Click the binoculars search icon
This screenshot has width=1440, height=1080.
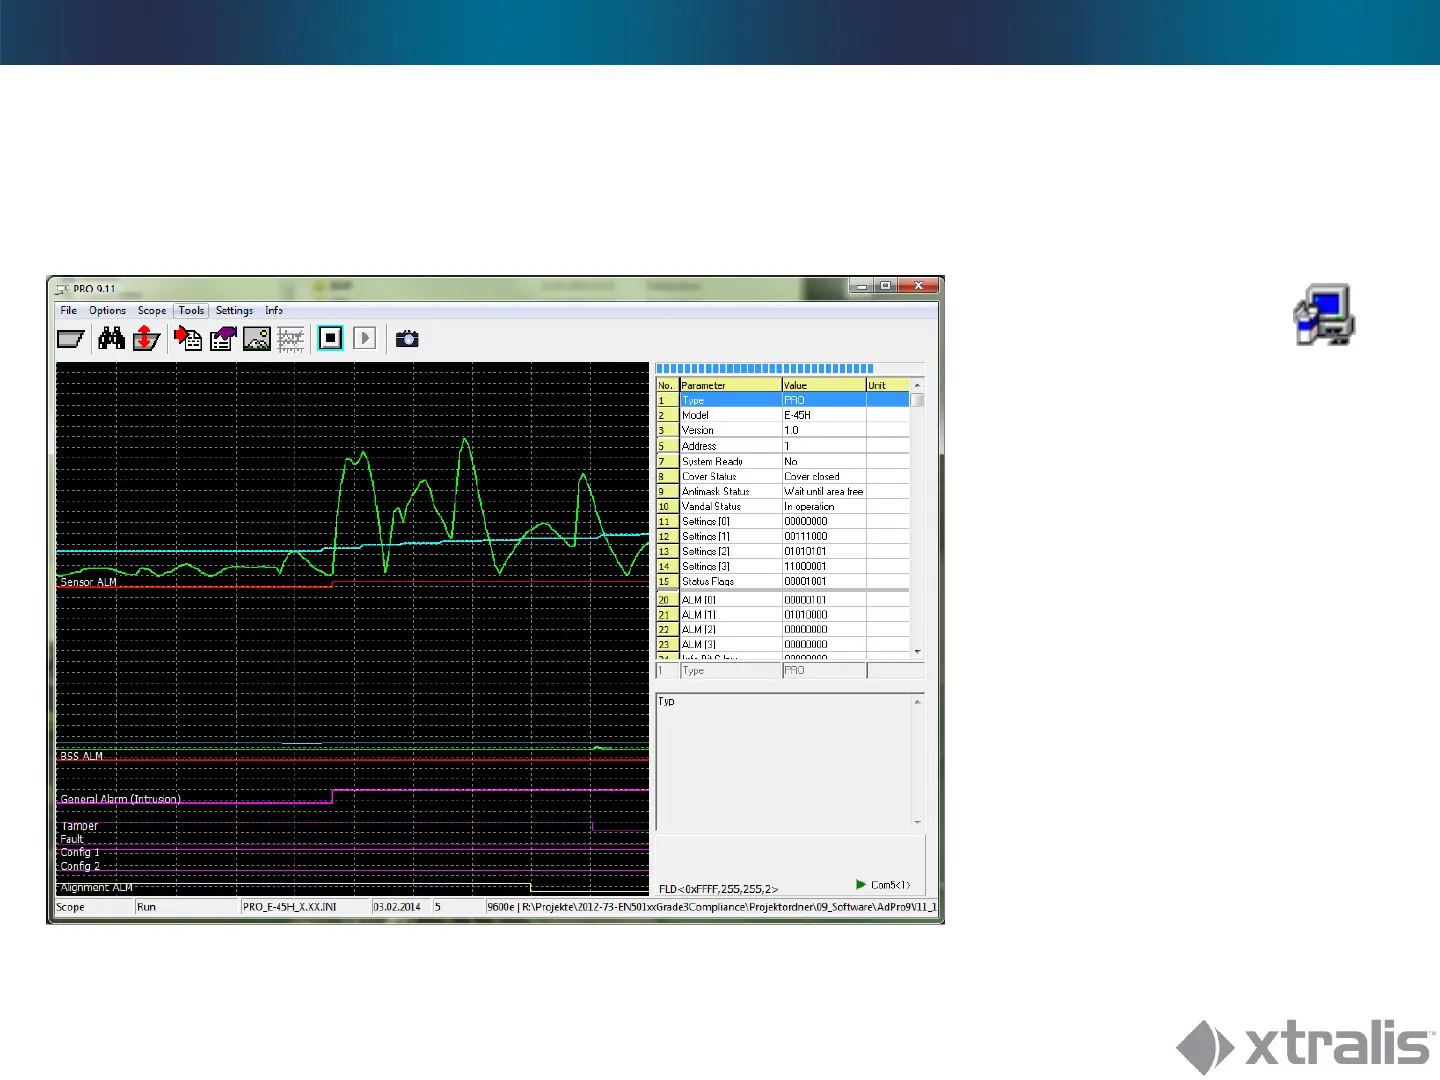[x=111, y=339]
